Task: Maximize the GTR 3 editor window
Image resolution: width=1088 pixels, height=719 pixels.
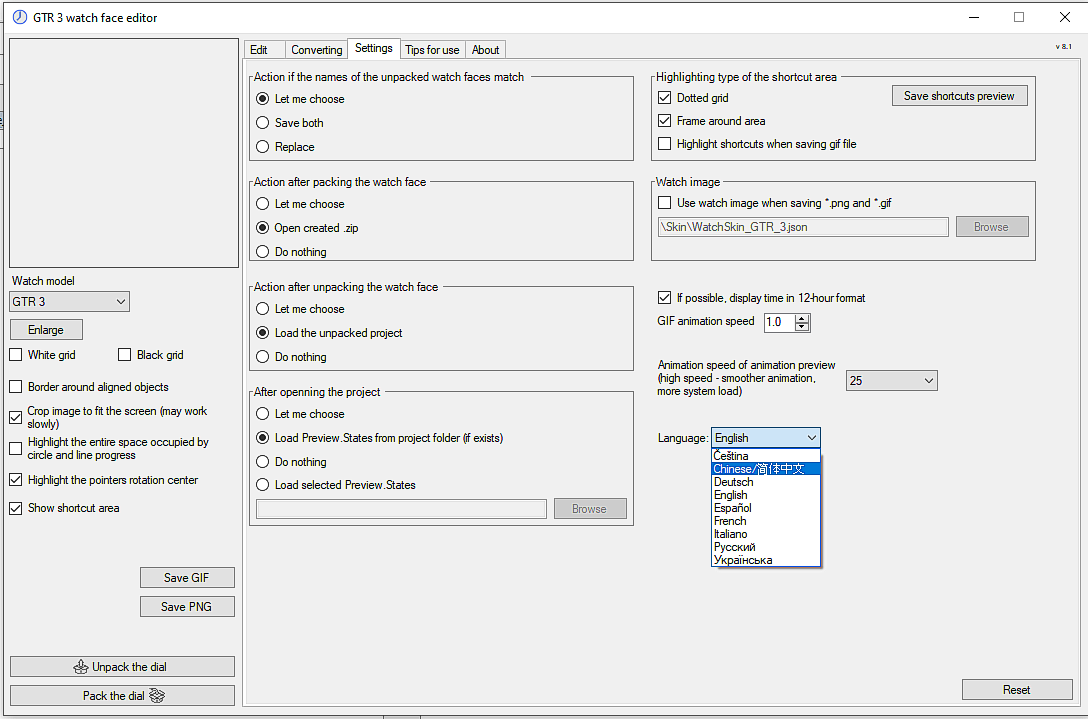Action: [1019, 17]
